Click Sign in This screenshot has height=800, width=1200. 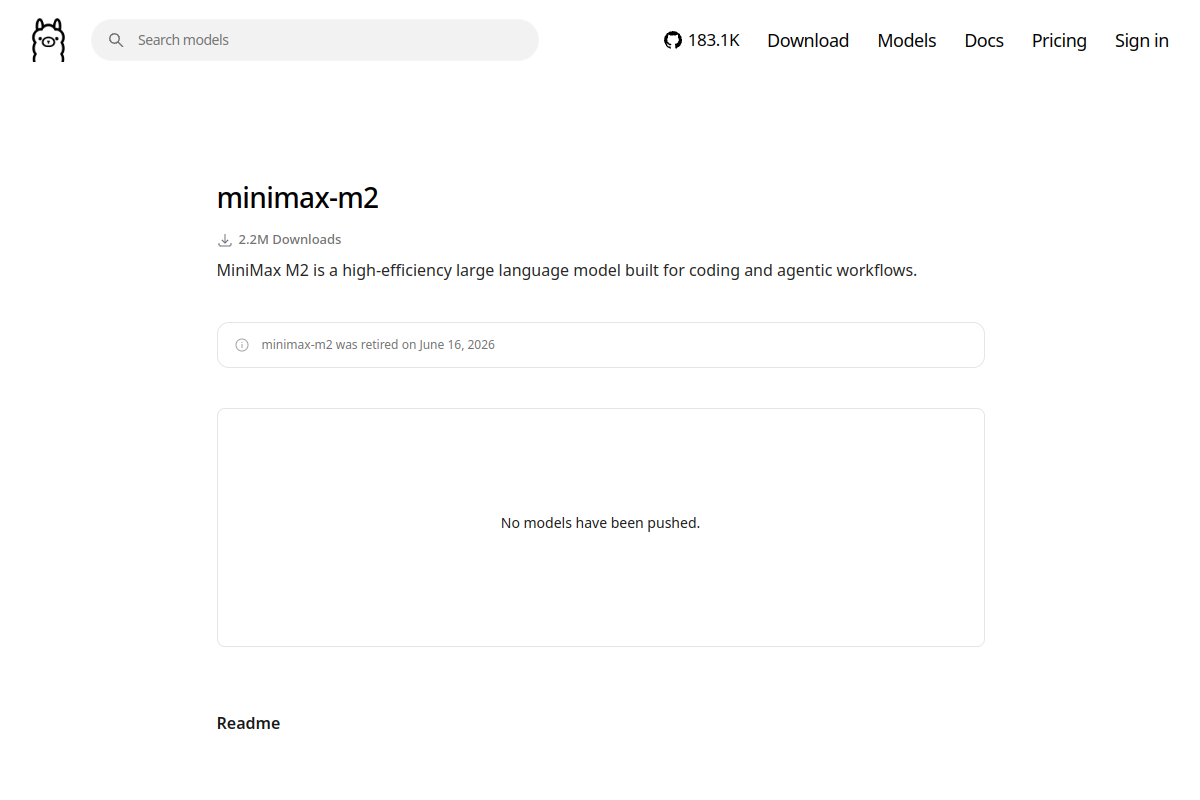click(1142, 40)
